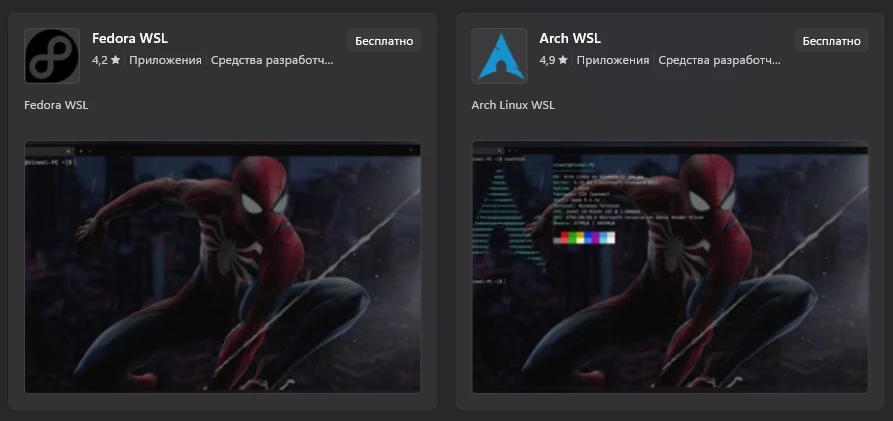Open the Arch WSL terminal screenshot
This screenshot has height=421, width=893.
(670, 267)
